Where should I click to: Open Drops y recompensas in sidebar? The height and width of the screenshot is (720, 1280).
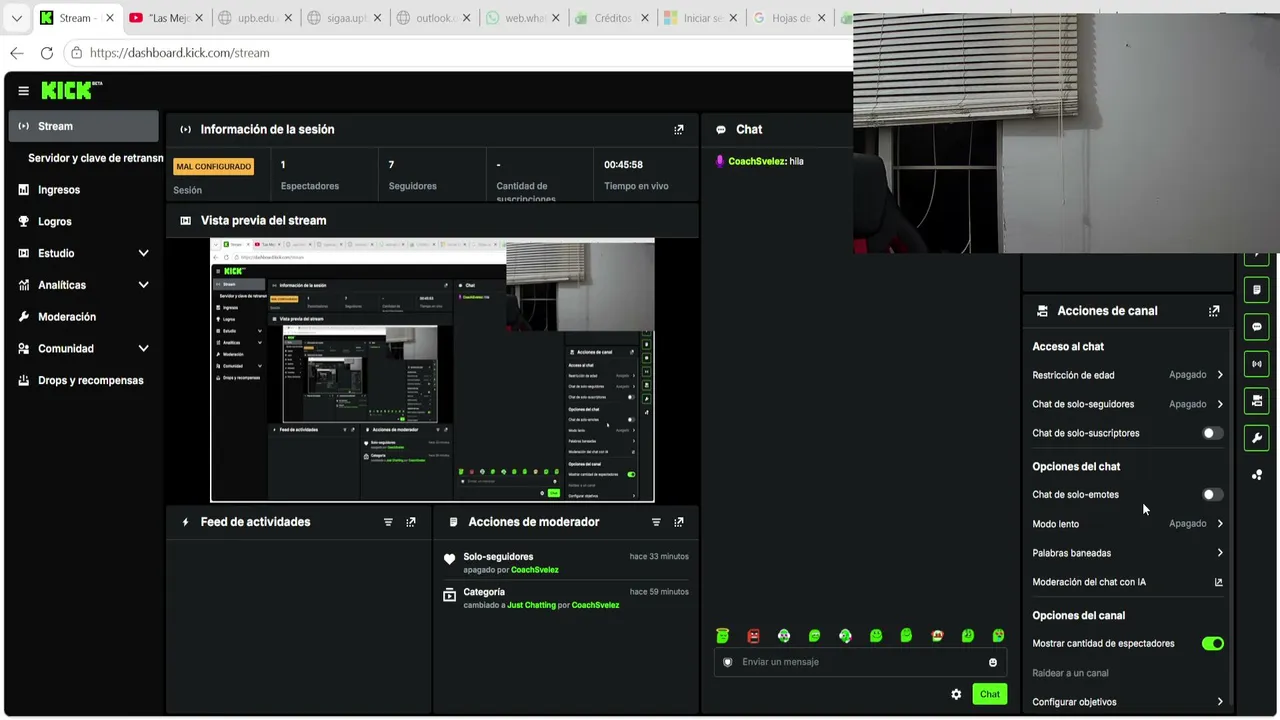point(84,381)
